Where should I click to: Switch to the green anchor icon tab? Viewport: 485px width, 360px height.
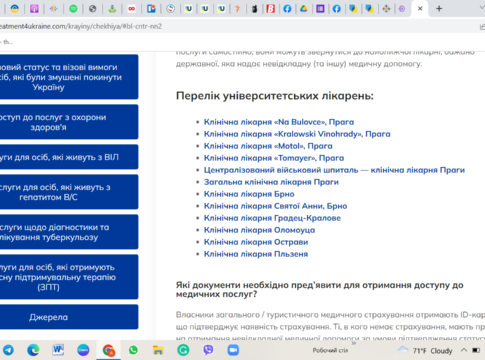coord(112,9)
